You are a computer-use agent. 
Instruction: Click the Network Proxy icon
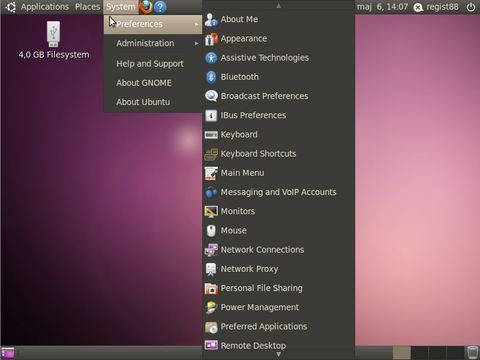pos(211,269)
